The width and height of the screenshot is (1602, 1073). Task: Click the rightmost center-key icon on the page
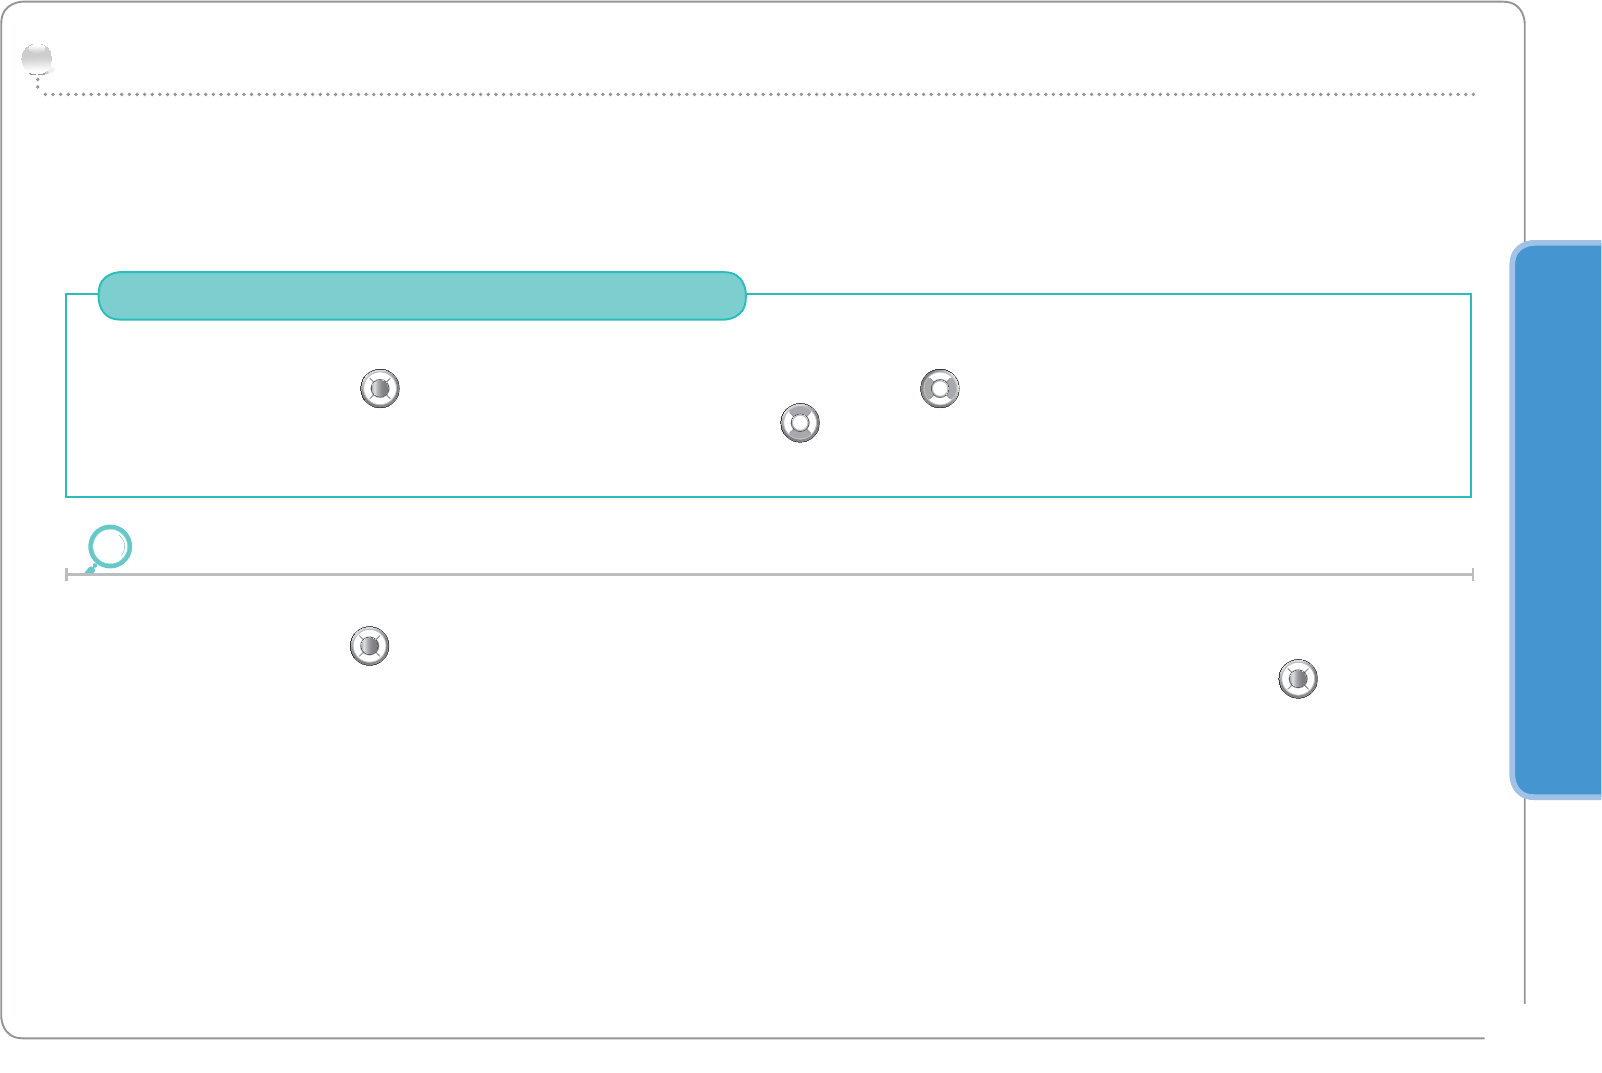(x=1298, y=679)
